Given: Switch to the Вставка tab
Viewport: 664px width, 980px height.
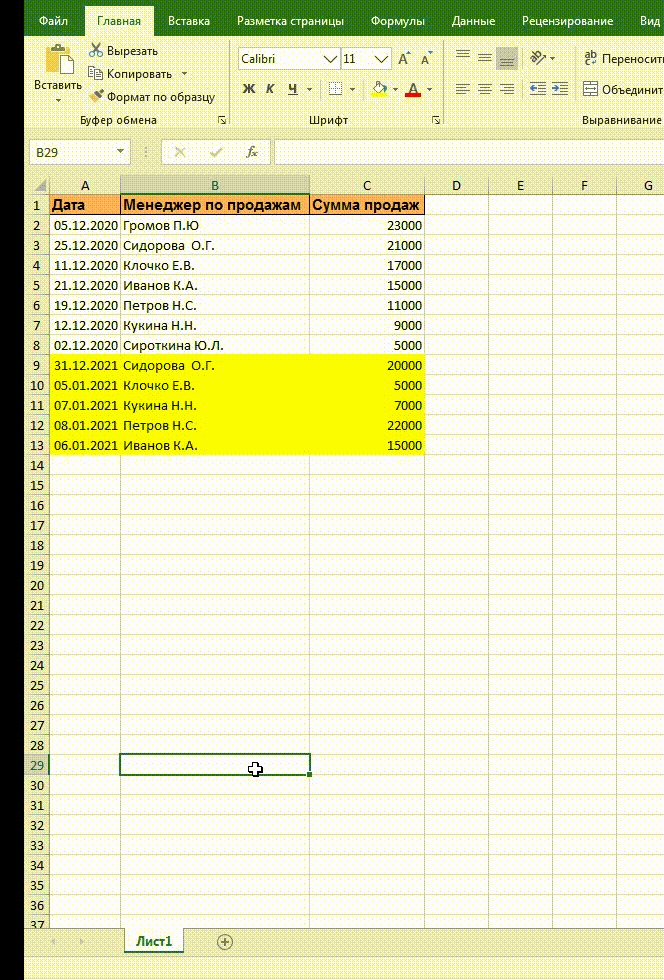Looking at the screenshot, I should (x=189, y=21).
